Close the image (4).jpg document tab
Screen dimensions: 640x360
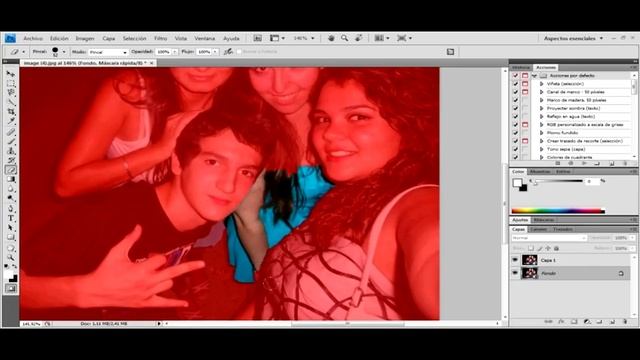[x=151, y=63]
